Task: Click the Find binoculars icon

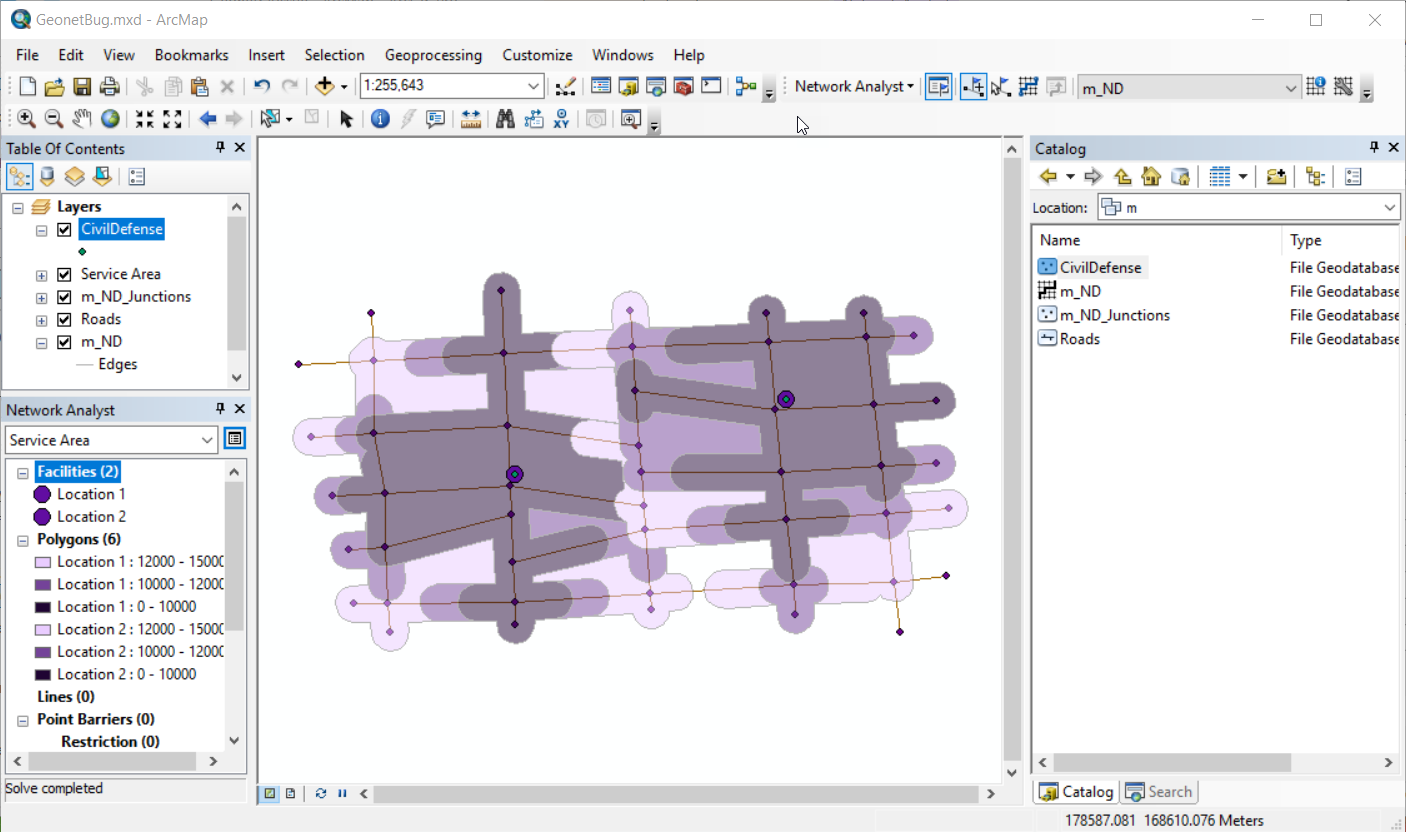Action: coord(505,119)
